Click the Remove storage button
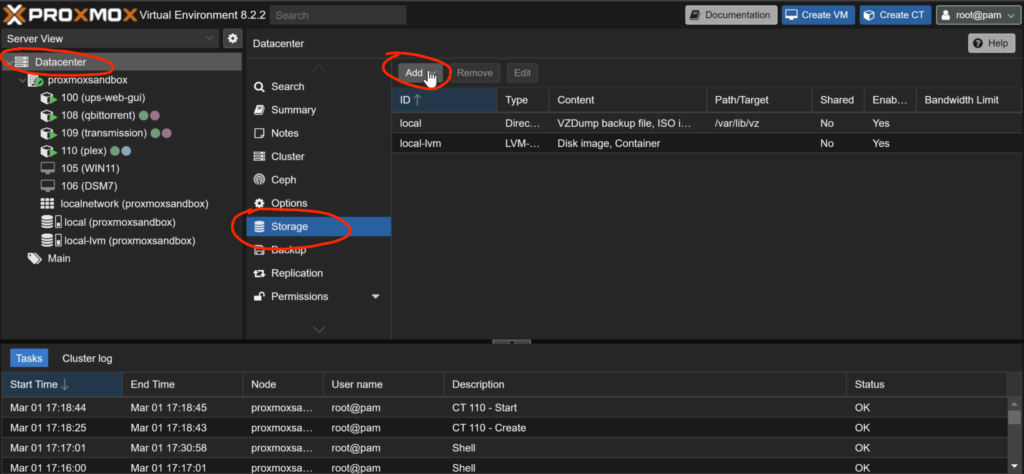 pyautogui.click(x=475, y=73)
